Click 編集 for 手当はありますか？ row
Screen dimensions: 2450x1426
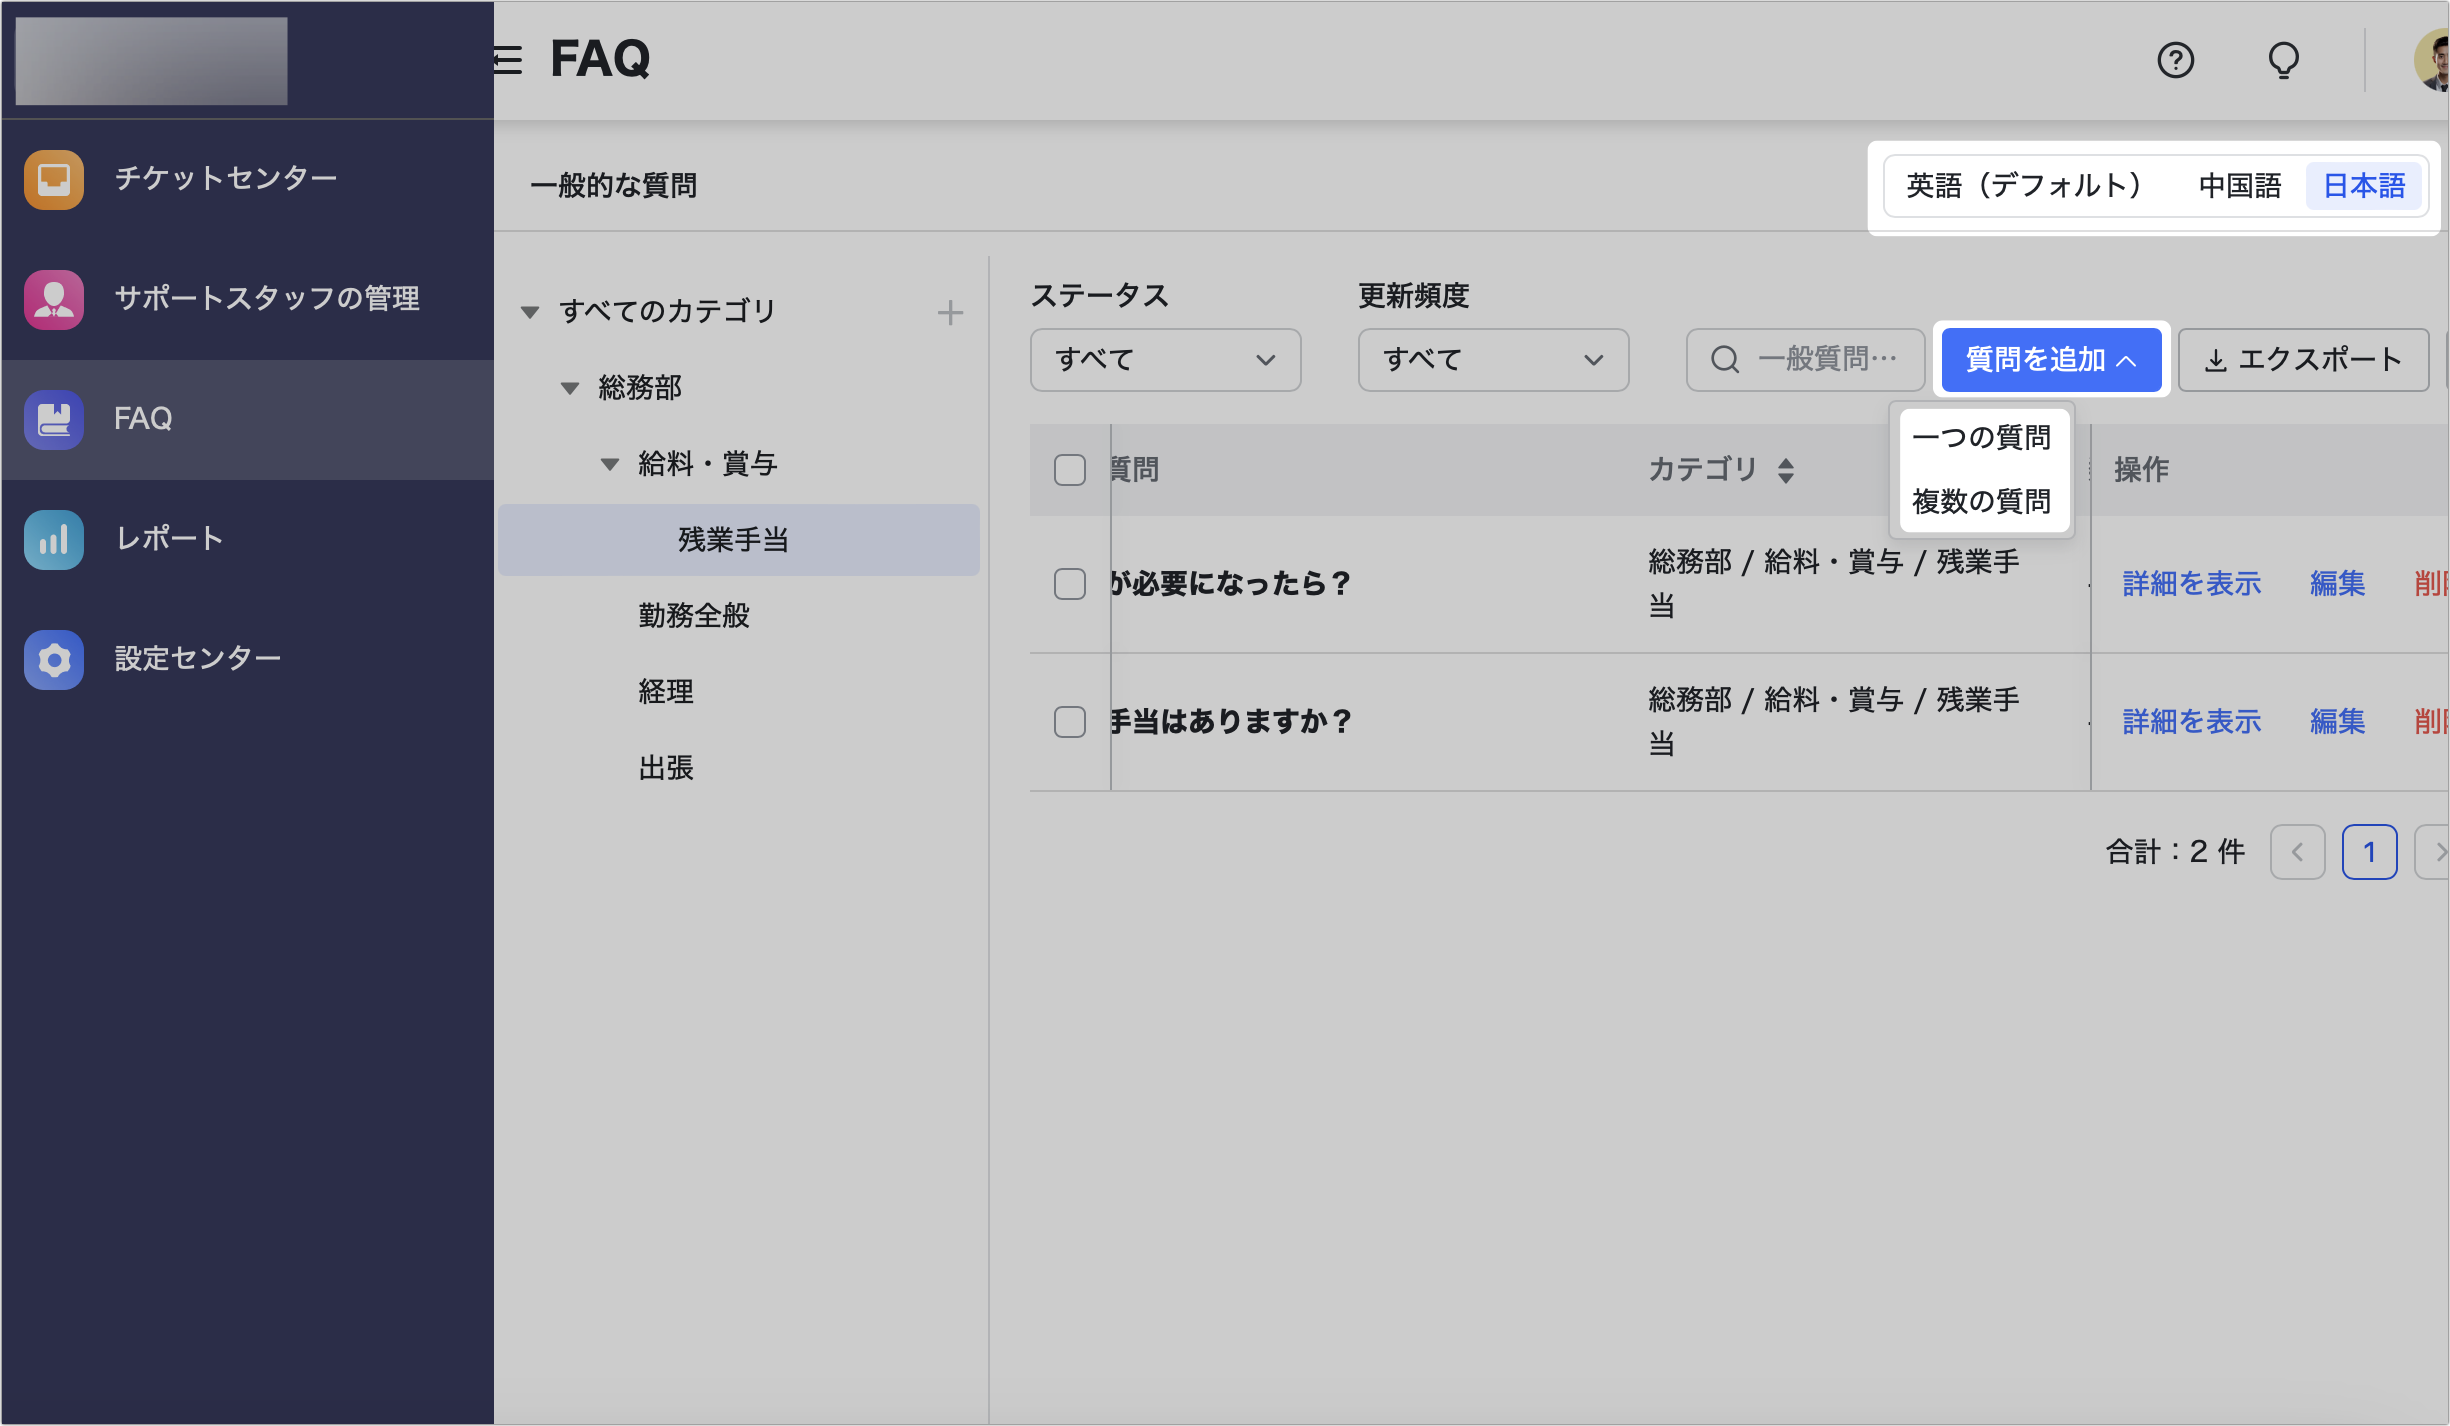(2338, 722)
